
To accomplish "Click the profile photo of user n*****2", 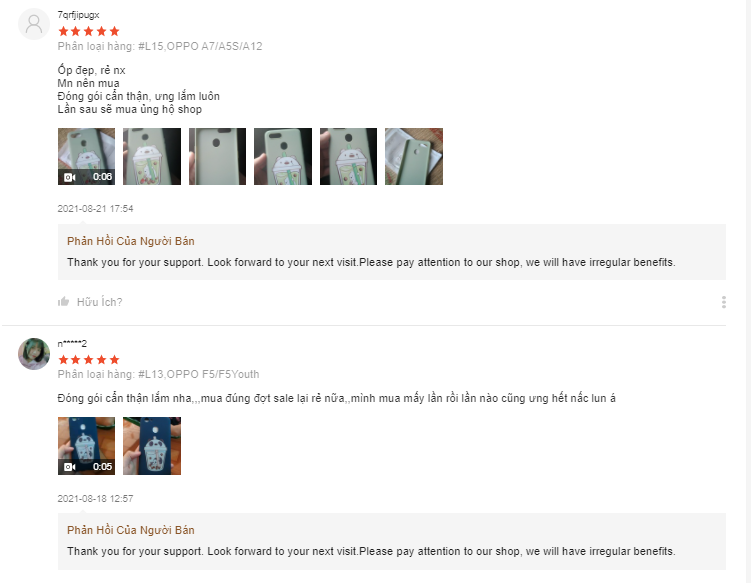I will point(34,354).
